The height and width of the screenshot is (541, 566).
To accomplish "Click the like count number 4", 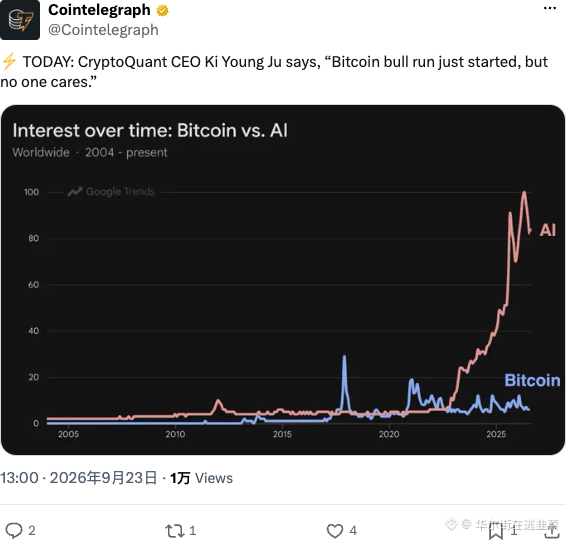I will 353,531.
